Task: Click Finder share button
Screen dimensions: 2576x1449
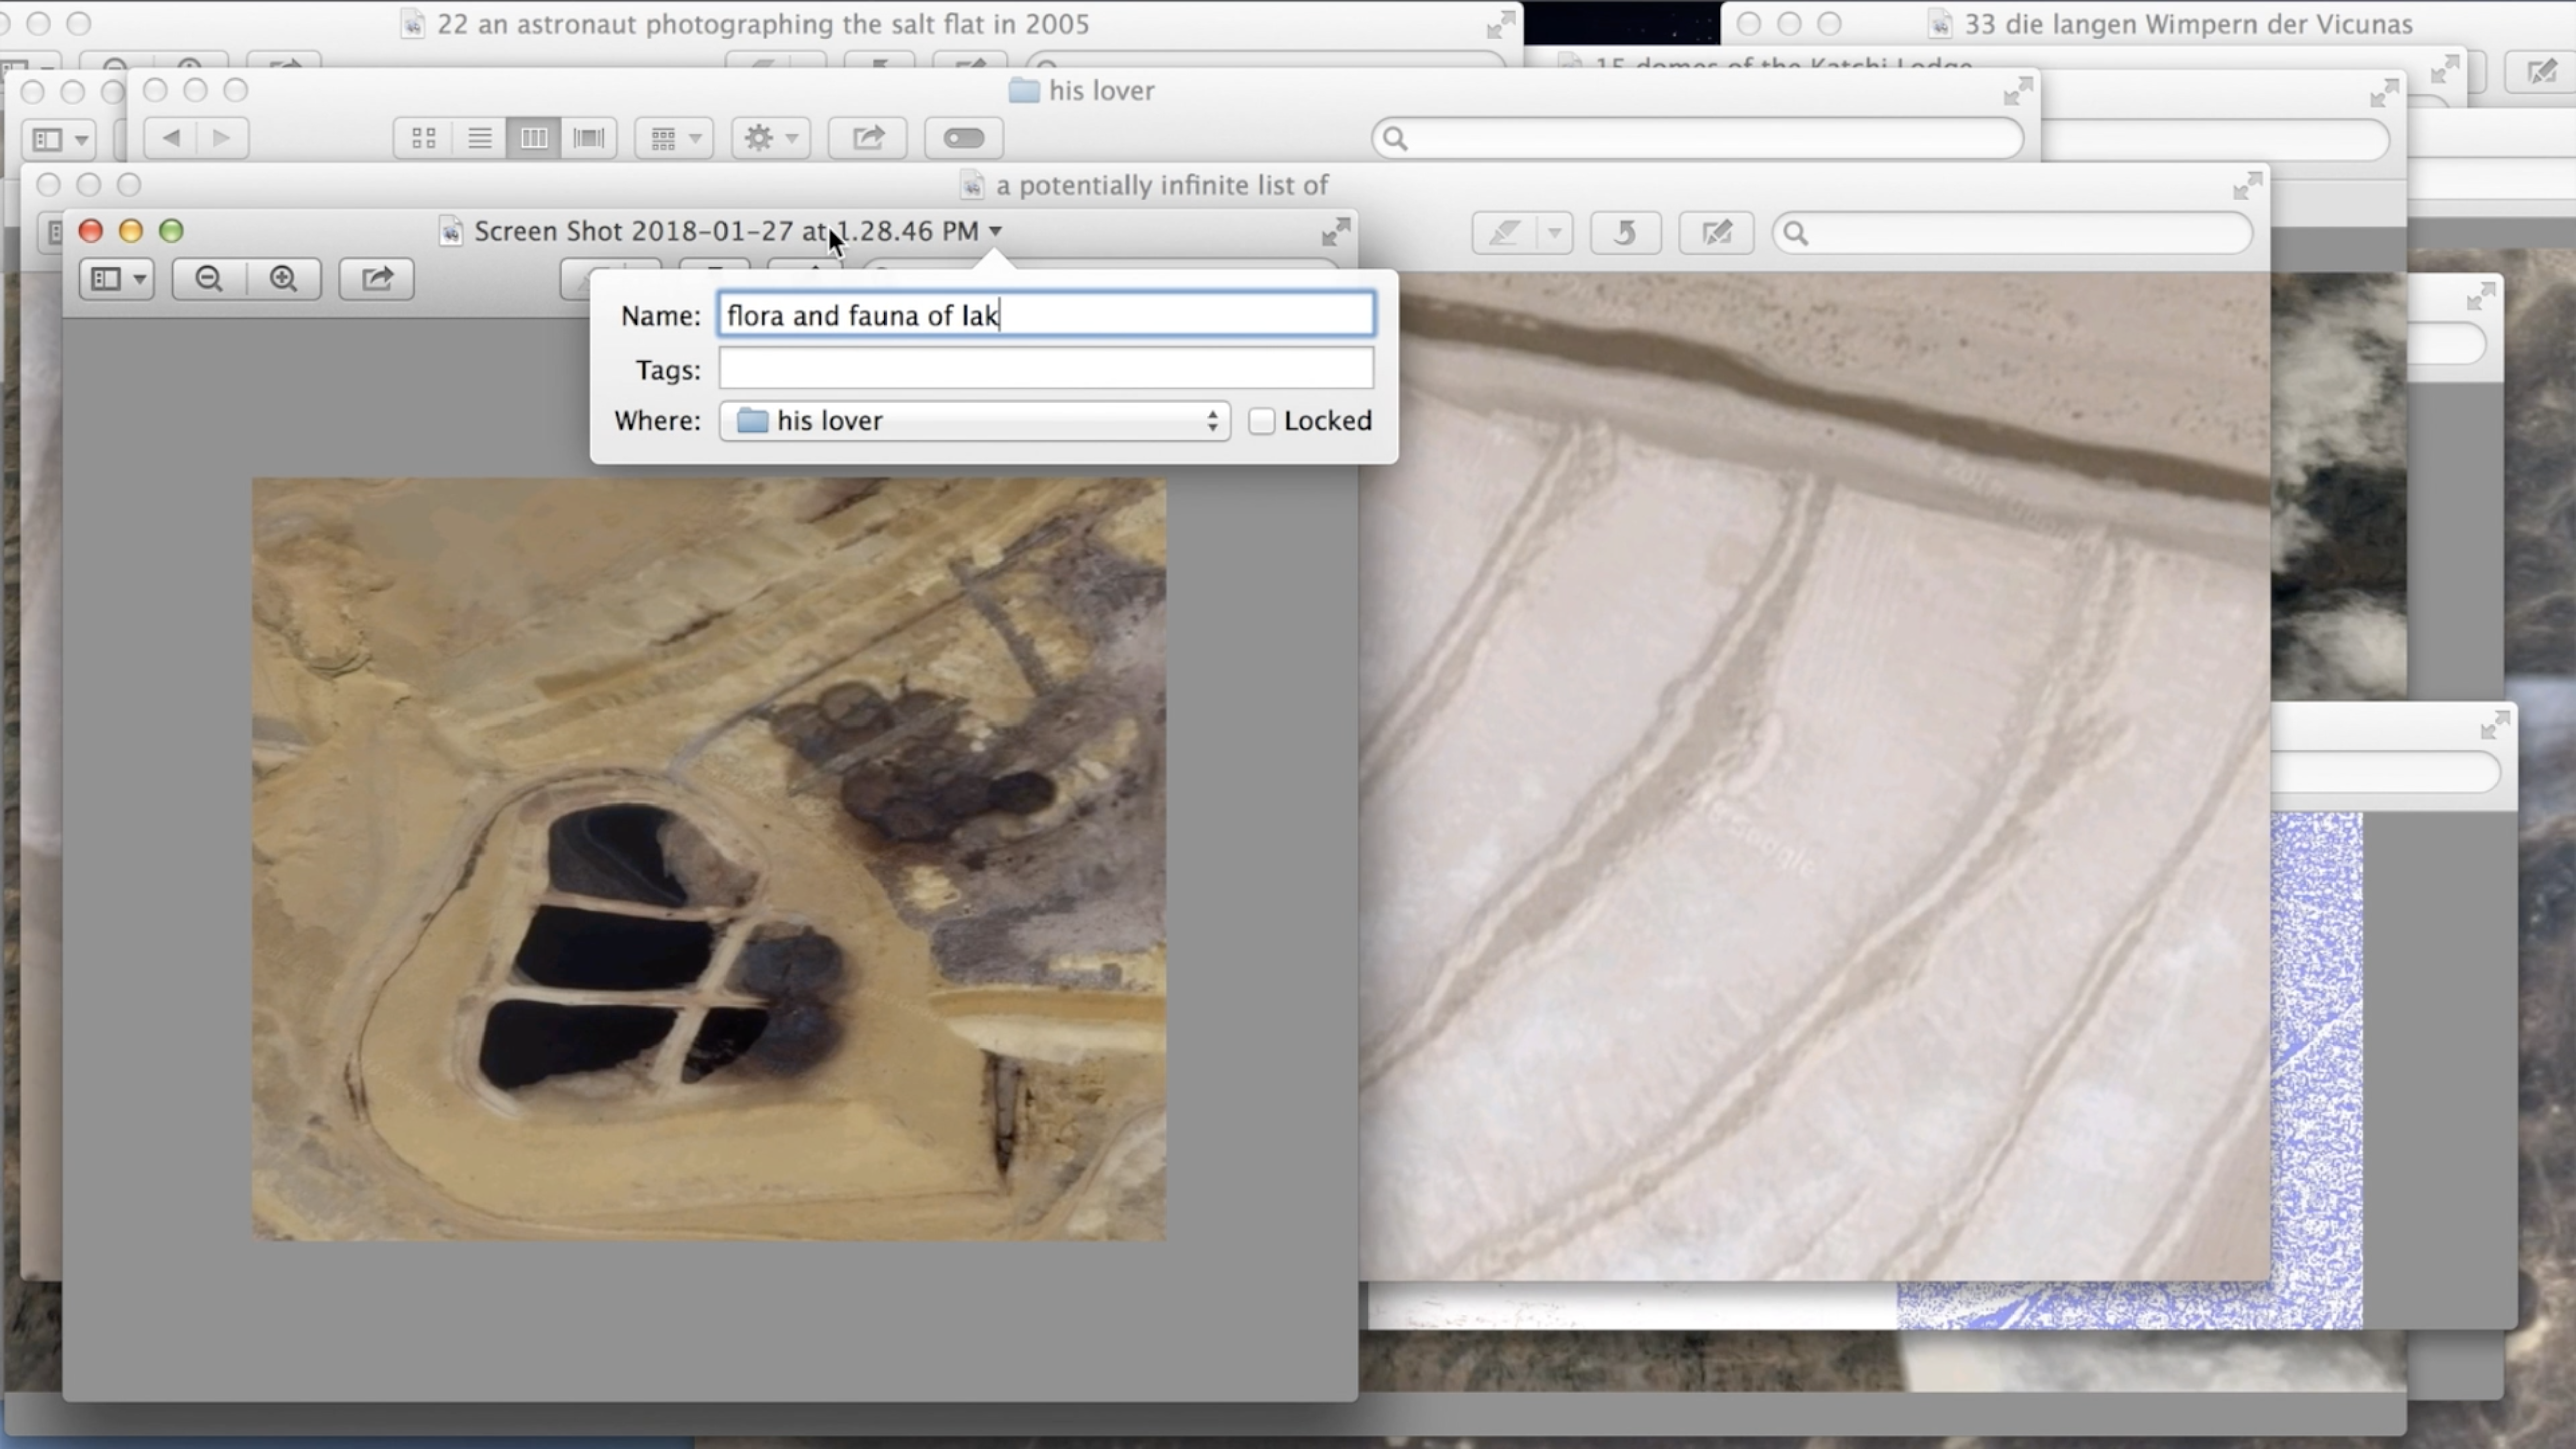Action: tap(868, 138)
